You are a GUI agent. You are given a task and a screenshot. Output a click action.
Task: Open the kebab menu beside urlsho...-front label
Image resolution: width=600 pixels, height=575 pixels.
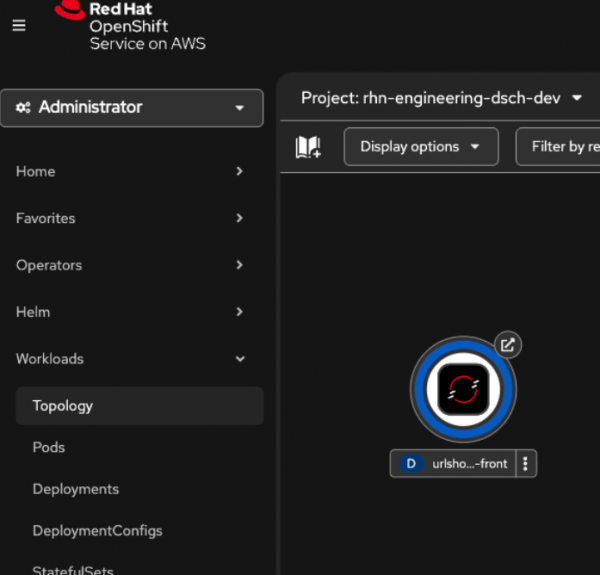(527, 463)
